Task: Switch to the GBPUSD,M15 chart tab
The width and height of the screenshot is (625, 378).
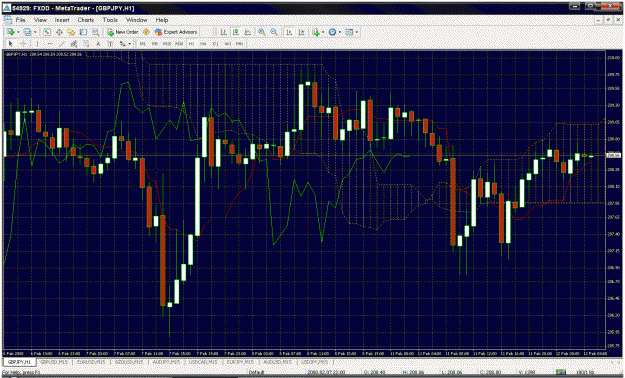Action: (54, 362)
